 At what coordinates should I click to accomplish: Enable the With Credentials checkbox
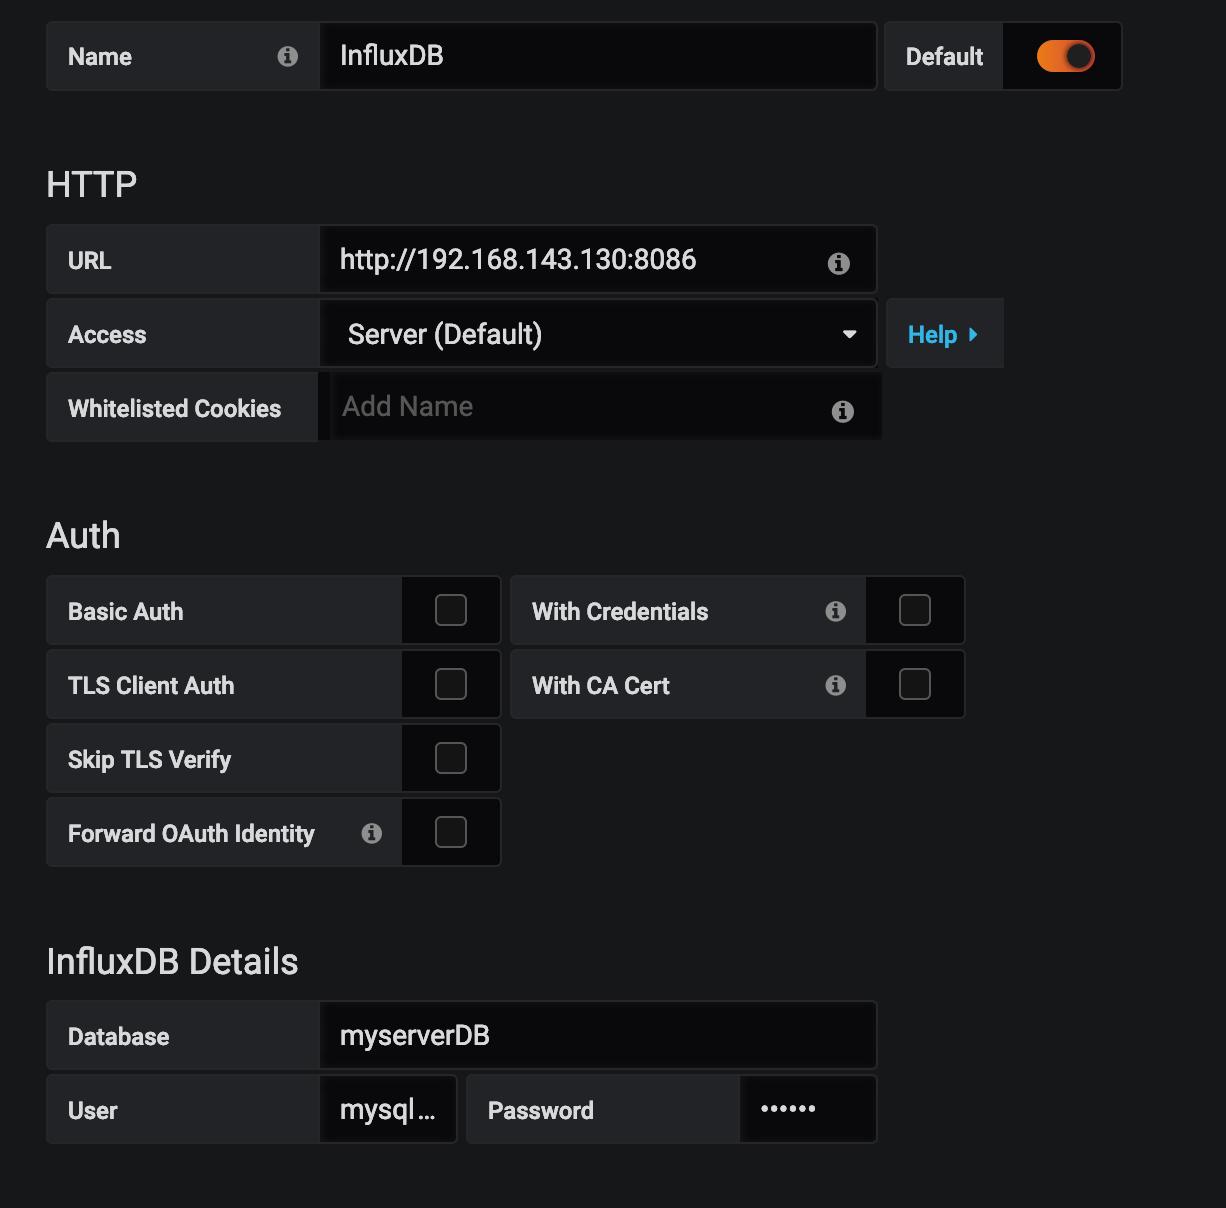pyautogui.click(x=915, y=610)
